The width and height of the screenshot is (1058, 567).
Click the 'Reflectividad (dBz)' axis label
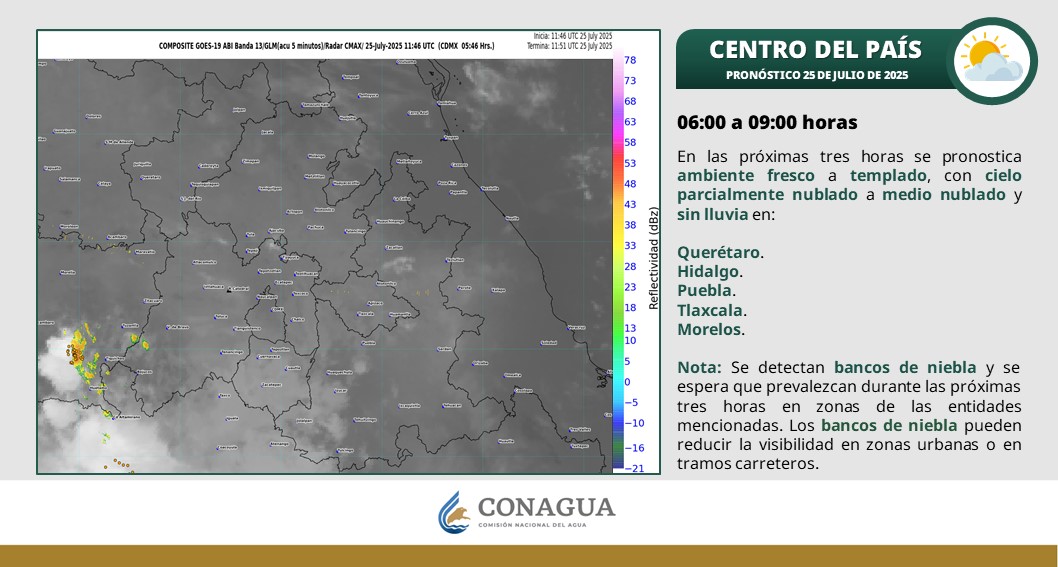pos(653,258)
